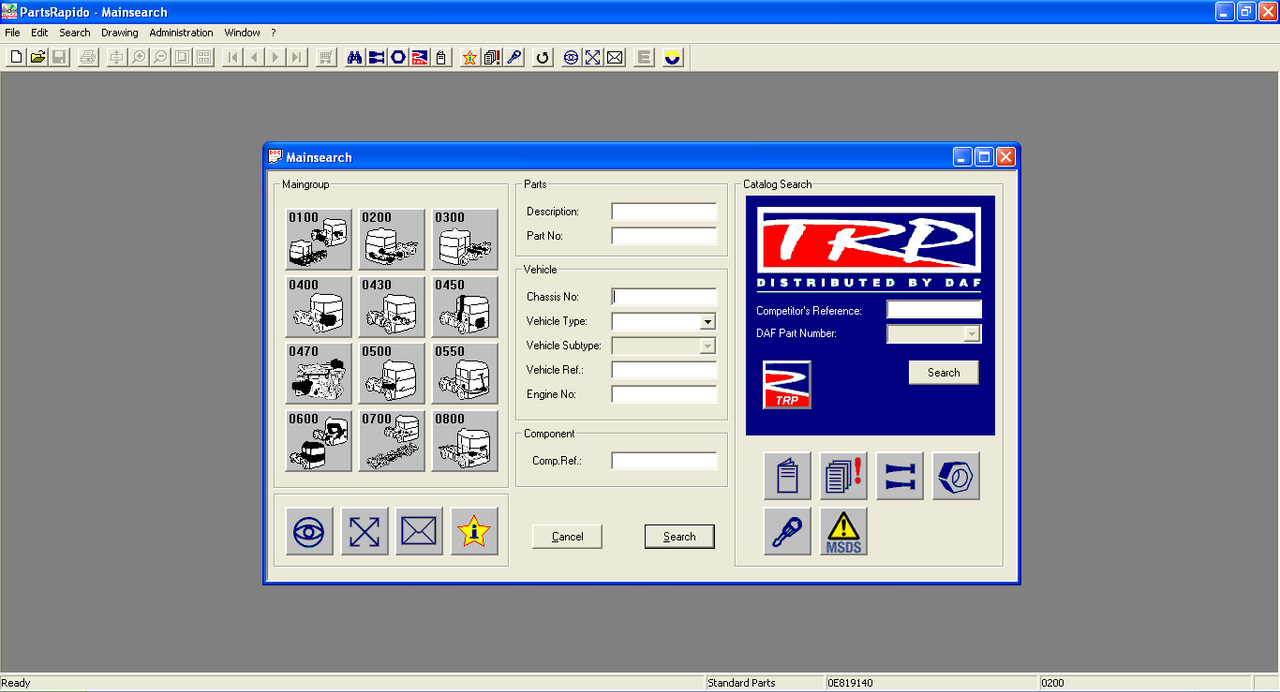Select maingroup 0800 image
Screen dimensions: 1280x692
click(x=465, y=441)
